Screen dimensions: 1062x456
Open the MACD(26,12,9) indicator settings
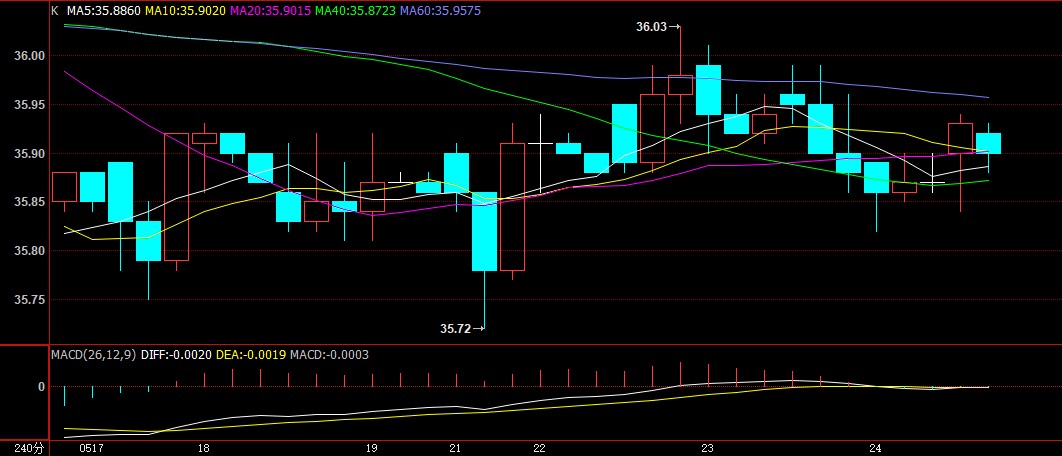pyautogui.click(x=93, y=354)
